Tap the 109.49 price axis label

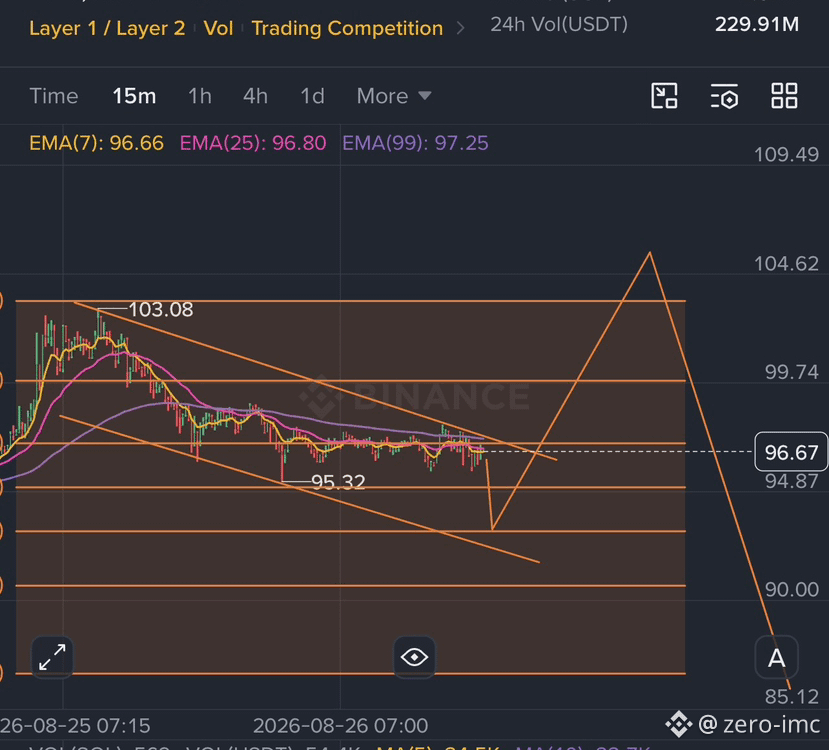786,154
